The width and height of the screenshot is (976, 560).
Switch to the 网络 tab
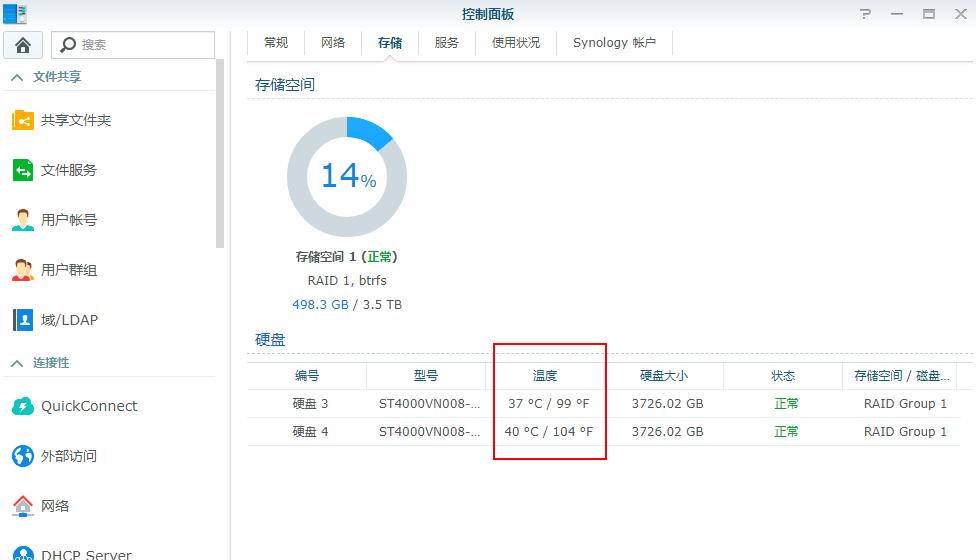click(x=333, y=43)
